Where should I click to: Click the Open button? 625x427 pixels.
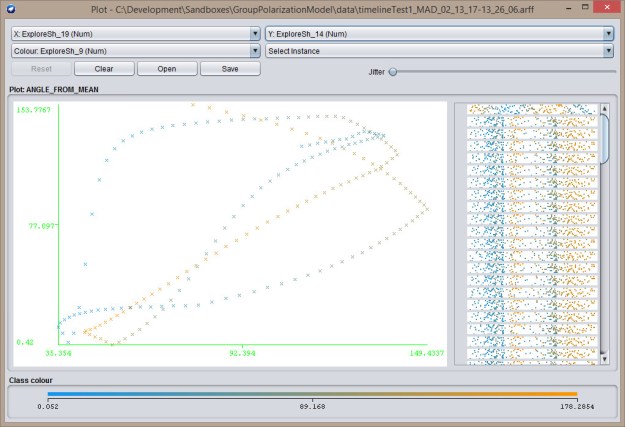coord(167,69)
